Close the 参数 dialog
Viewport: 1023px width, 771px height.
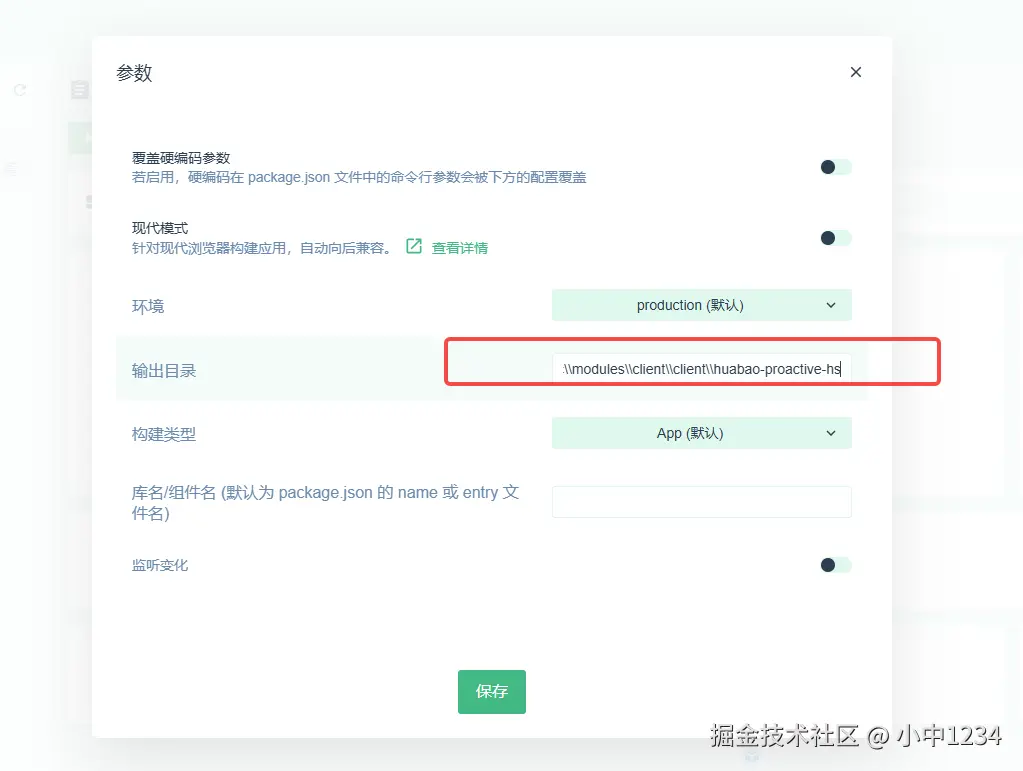tap(855, 72)
